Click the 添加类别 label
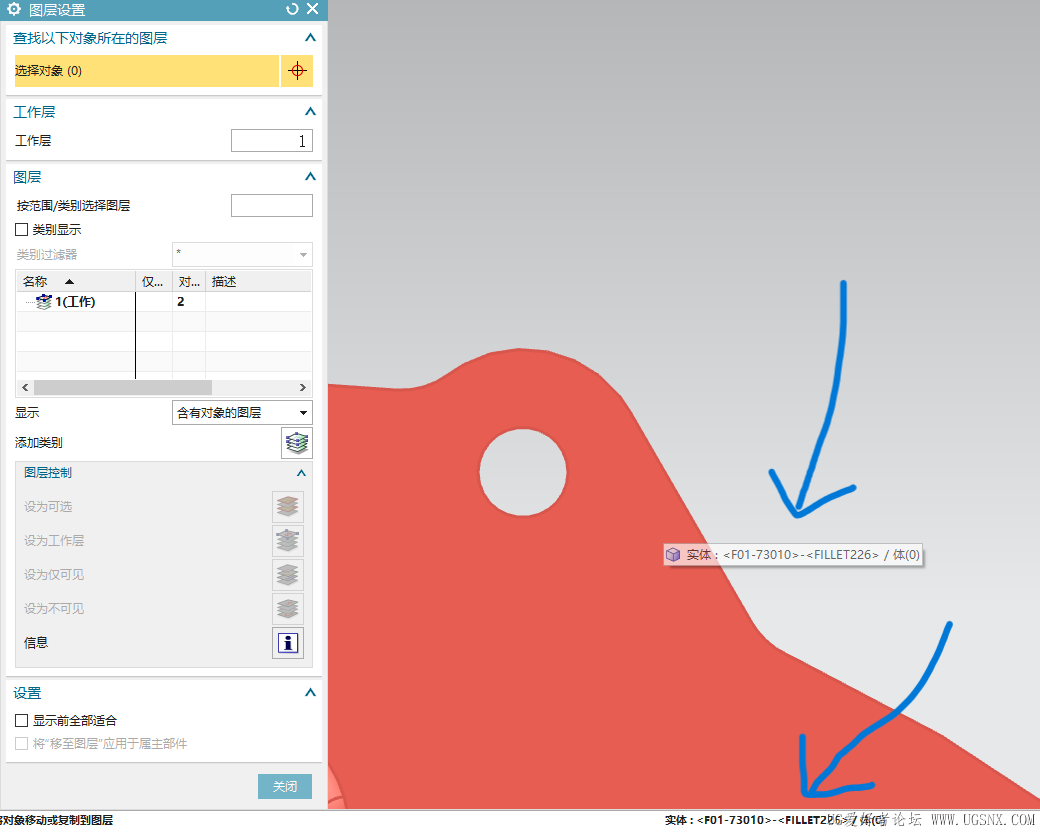The image size is (1040, 832). coord(38,443)
